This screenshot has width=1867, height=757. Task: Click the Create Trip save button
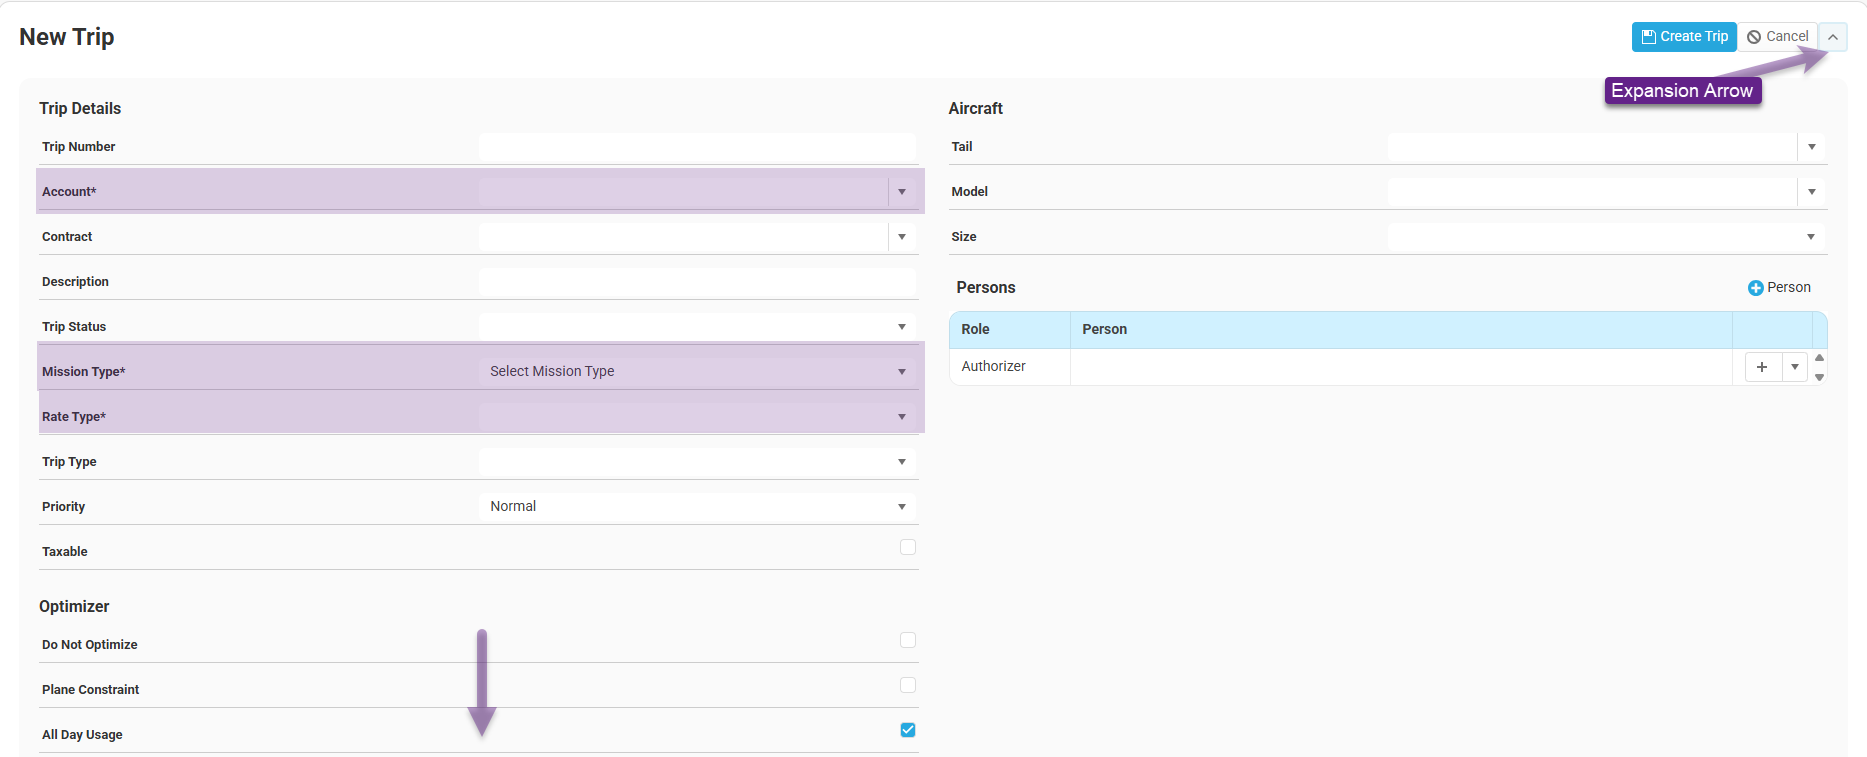(1684, 37)
